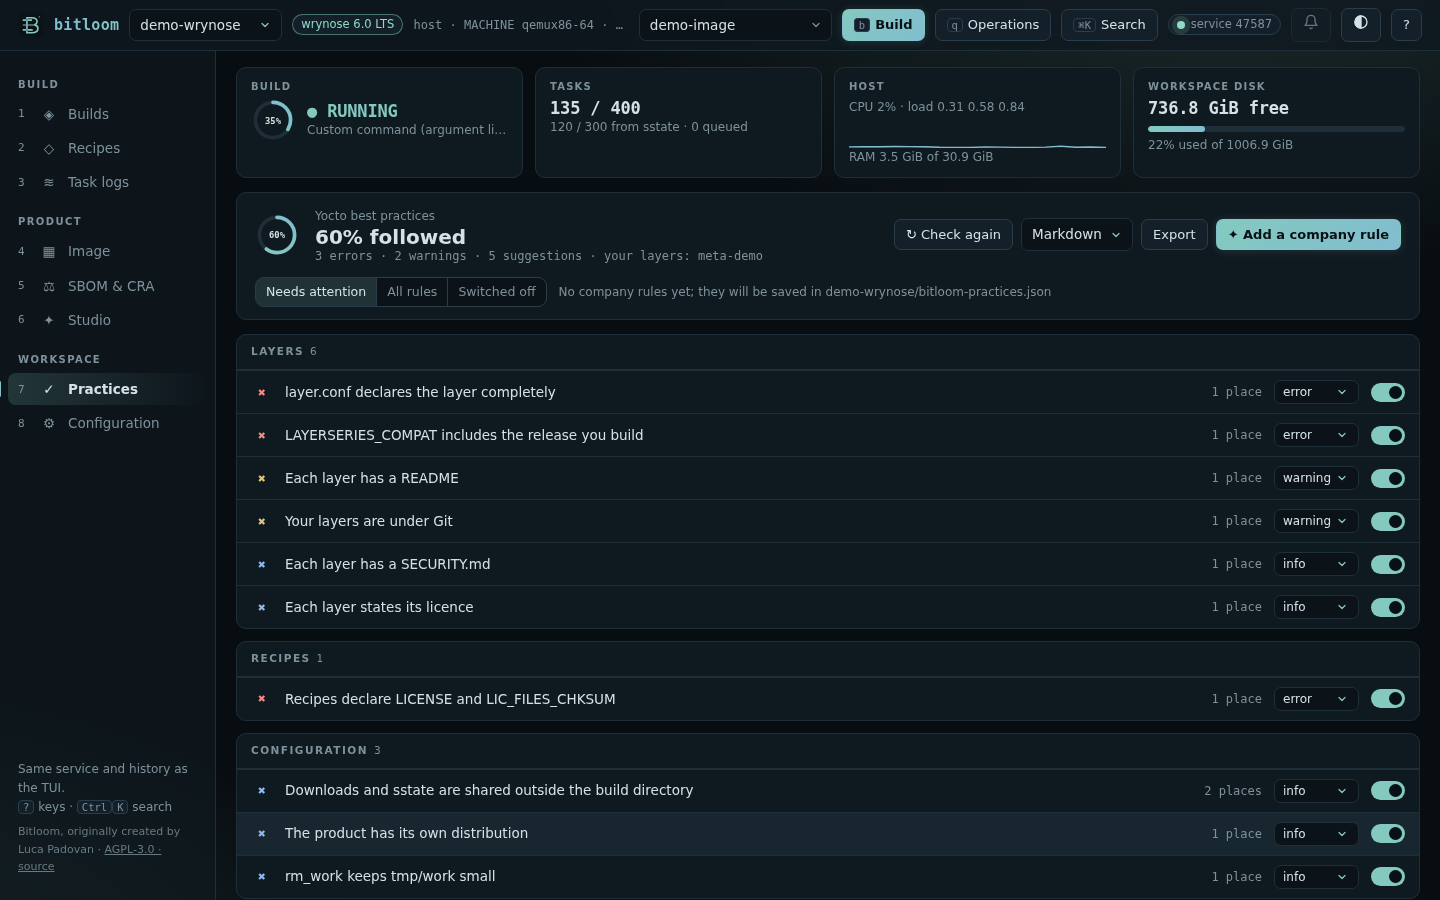1440x900 pixels.
Task: Open the help question mark button
Action: [1406, 24]
